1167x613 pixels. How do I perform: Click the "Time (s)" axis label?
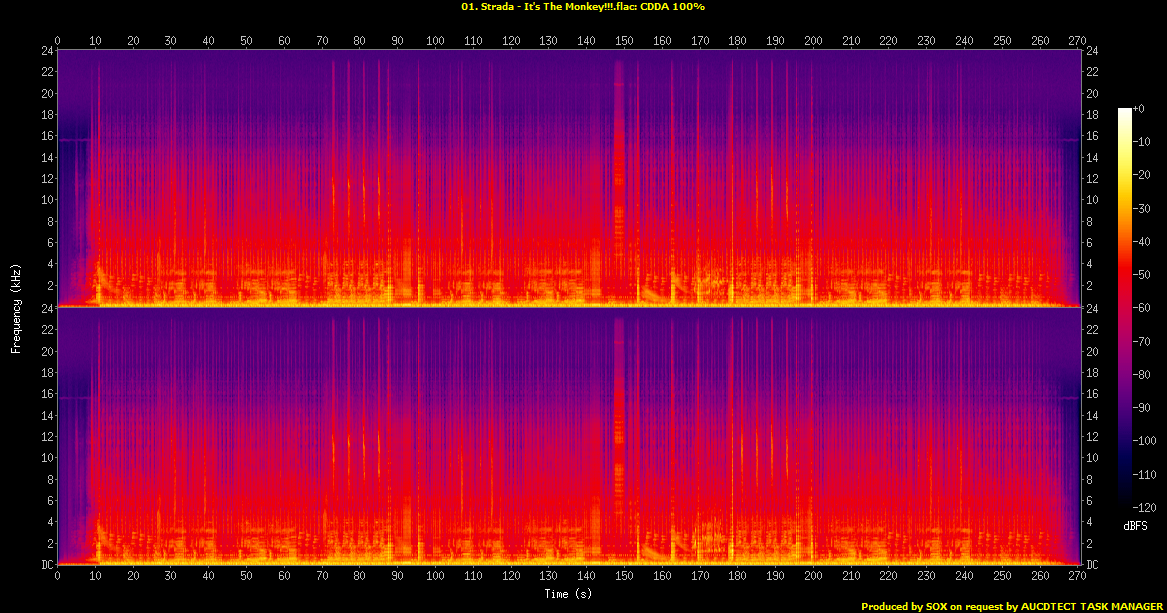[x=568, y=594]
